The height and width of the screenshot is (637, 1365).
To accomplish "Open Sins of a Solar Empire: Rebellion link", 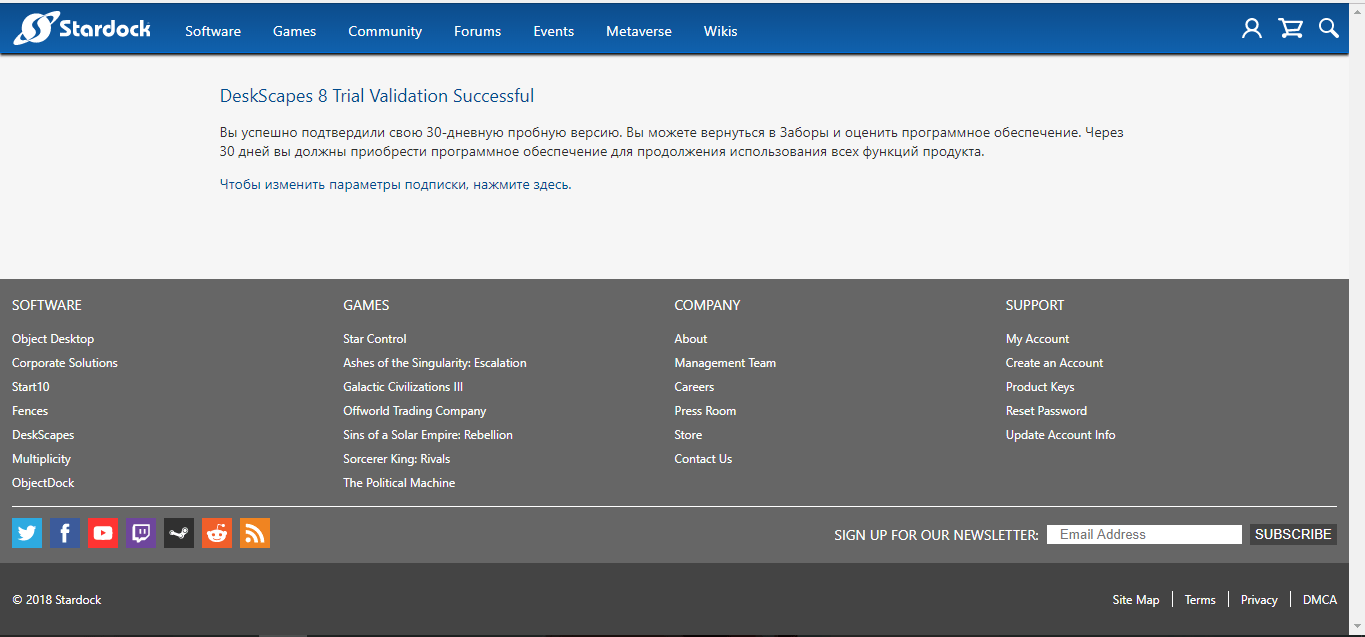I will (428, 435).
